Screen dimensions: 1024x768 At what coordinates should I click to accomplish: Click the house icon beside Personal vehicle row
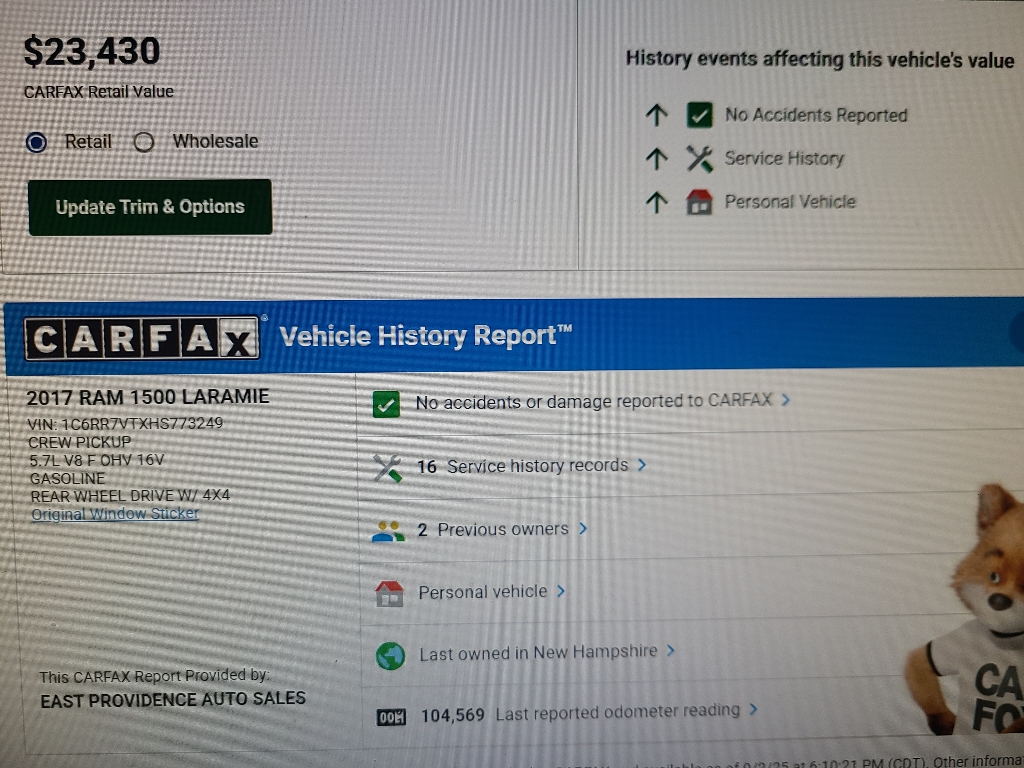coord(390,594)
